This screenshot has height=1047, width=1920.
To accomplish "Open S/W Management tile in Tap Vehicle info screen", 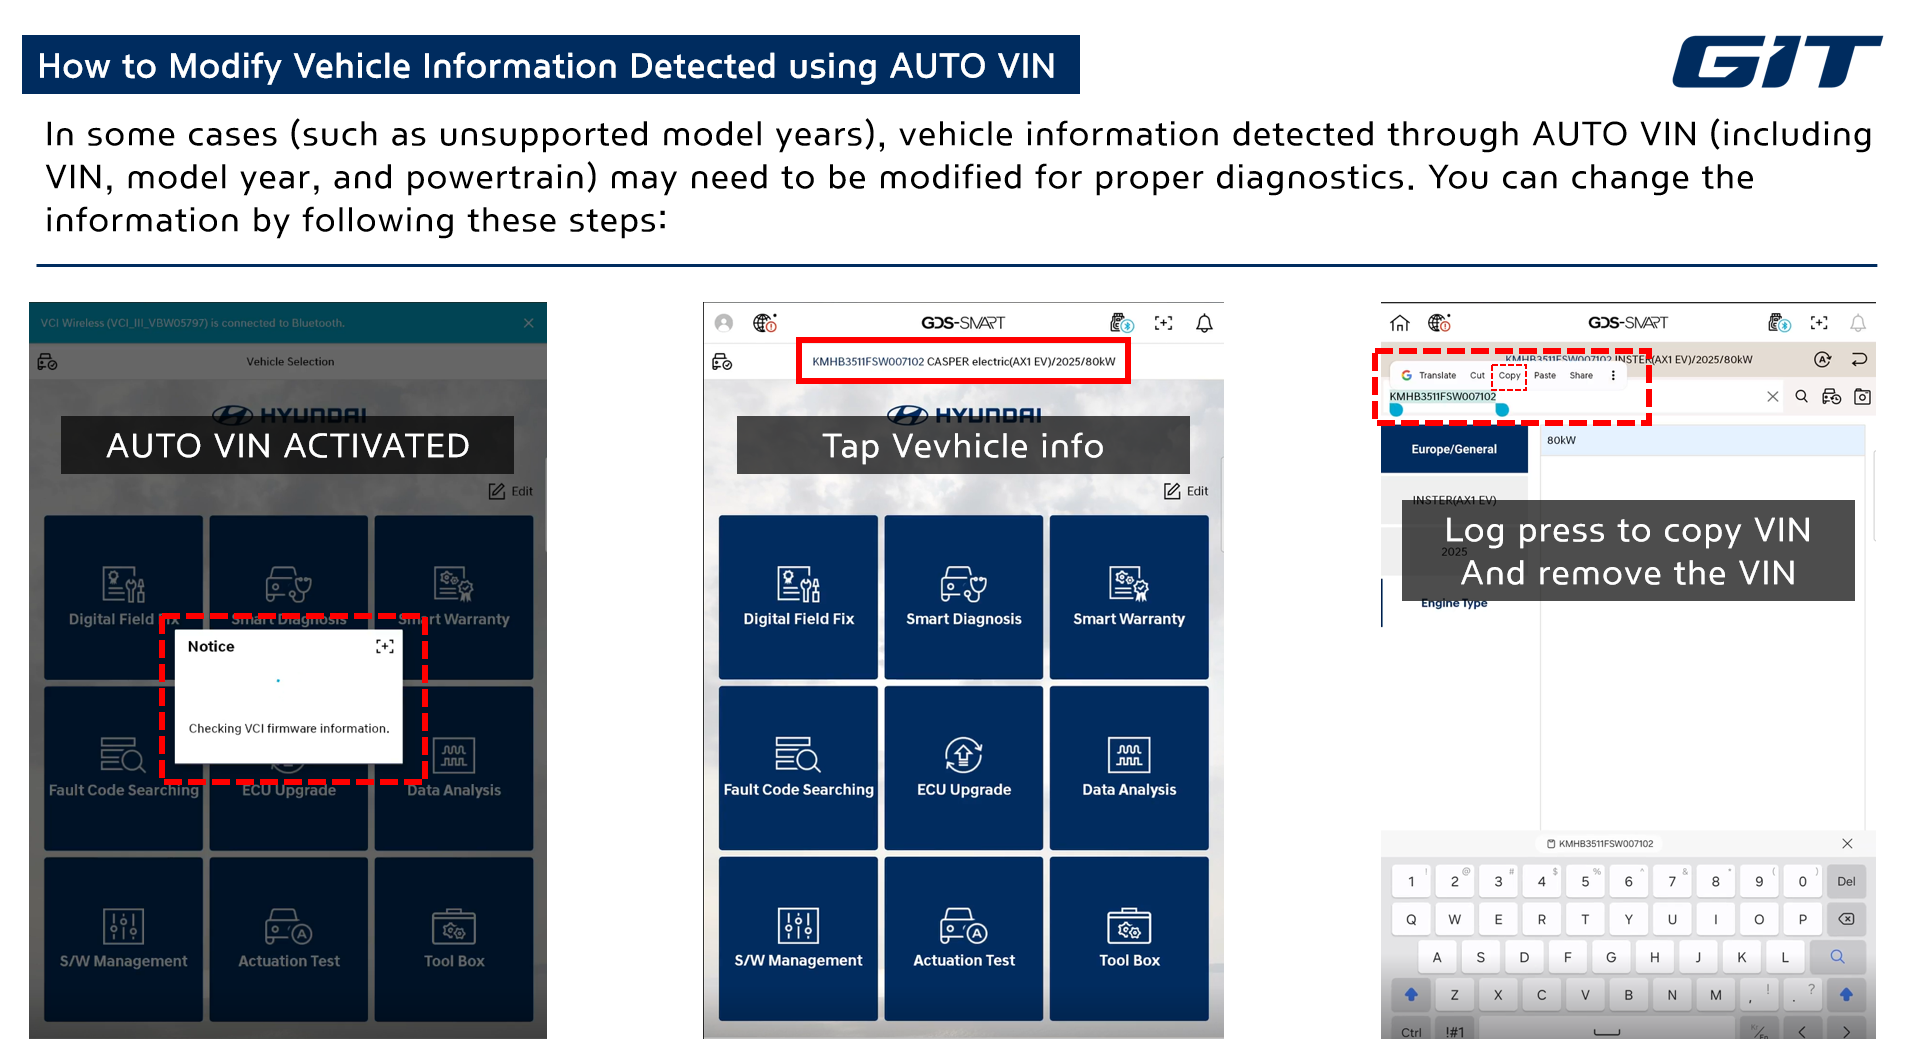I will [798, 939].
